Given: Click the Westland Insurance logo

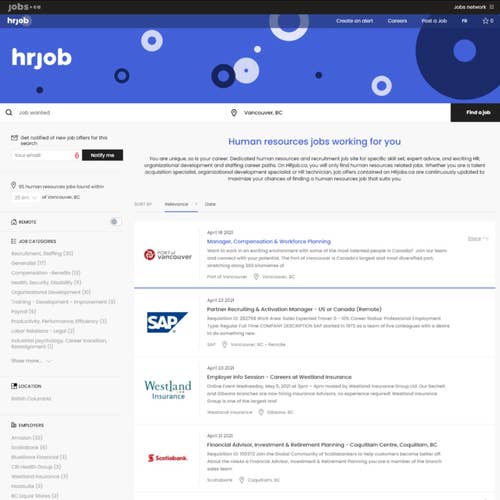Looking at the screenshot, I should coord(168,390).
